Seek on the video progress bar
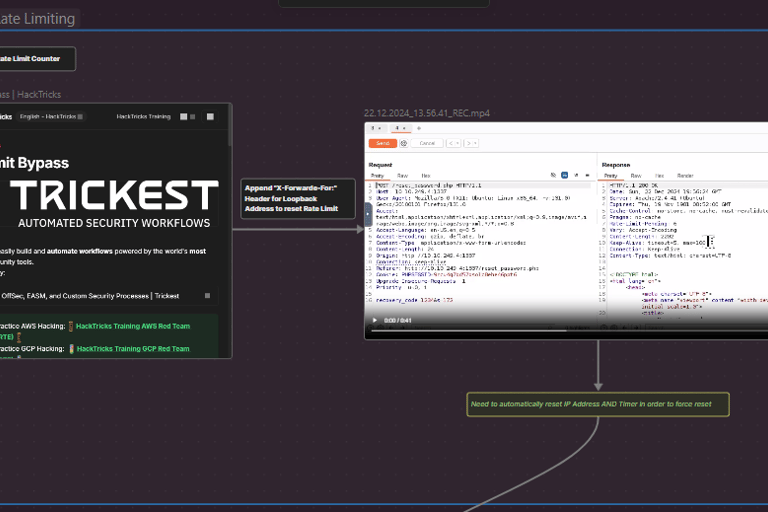Viewport: 768px width, 512px height. (570, 331)
